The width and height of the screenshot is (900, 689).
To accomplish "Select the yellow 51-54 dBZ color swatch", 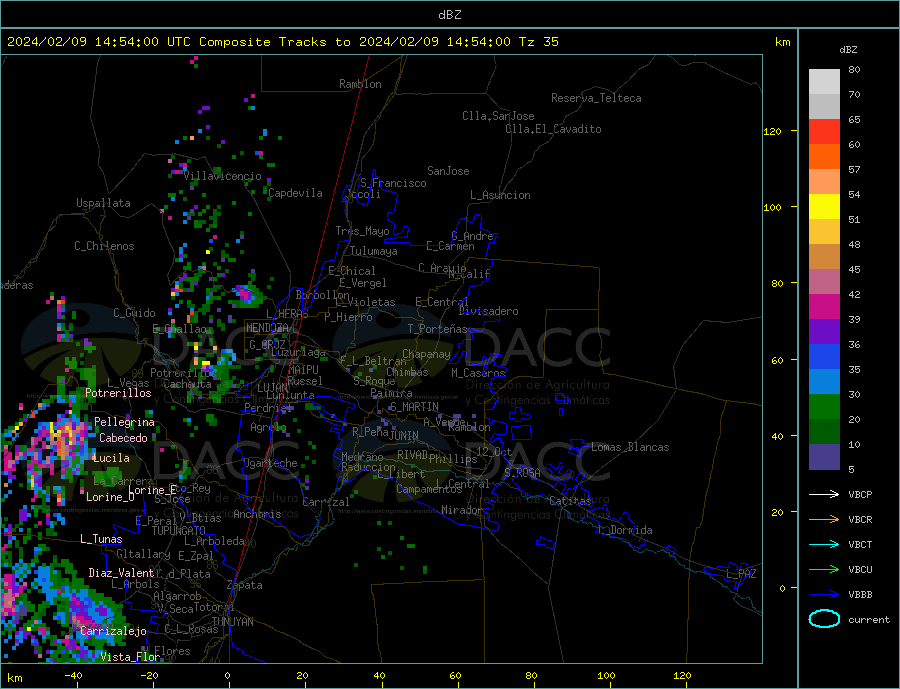I will tap(824, 207).
